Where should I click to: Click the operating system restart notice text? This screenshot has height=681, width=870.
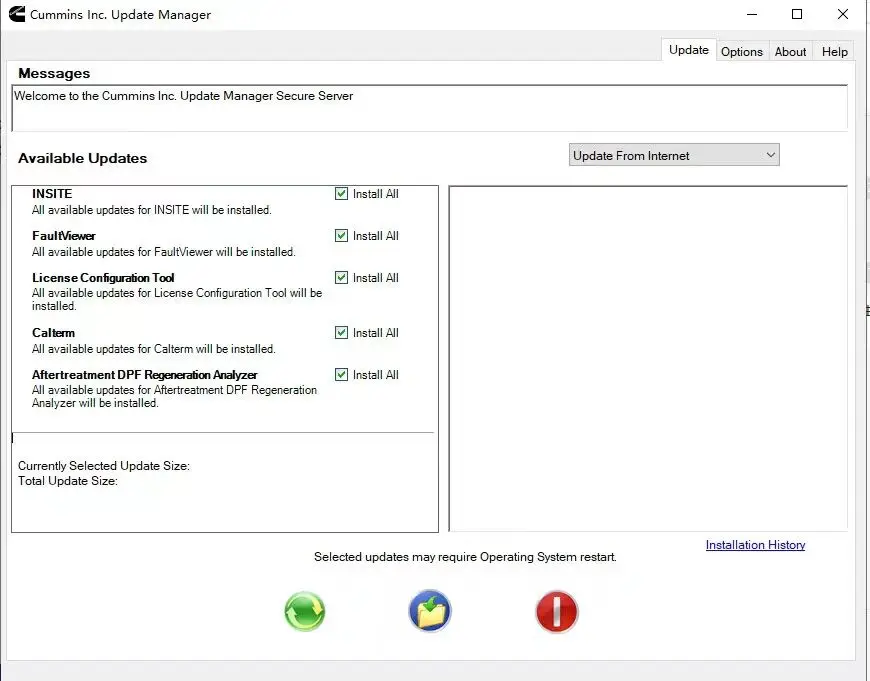(x=465, y=557)
